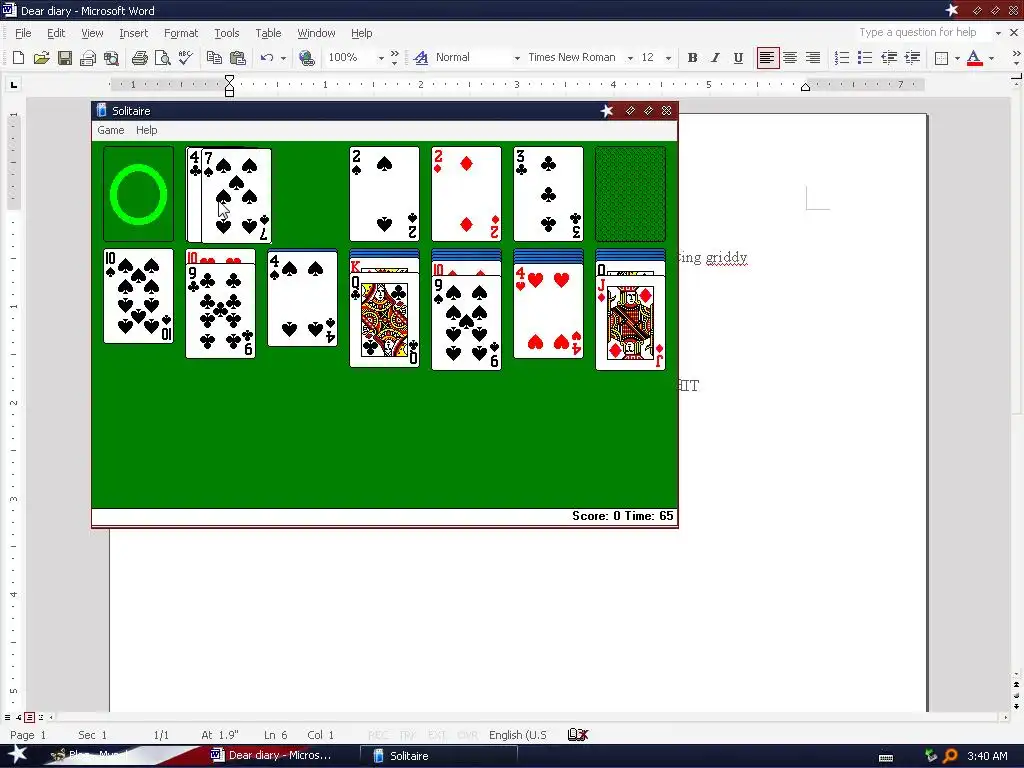
Task: Click the Type a question for help box
Action: pyautogui.click(x=922, y=33)
